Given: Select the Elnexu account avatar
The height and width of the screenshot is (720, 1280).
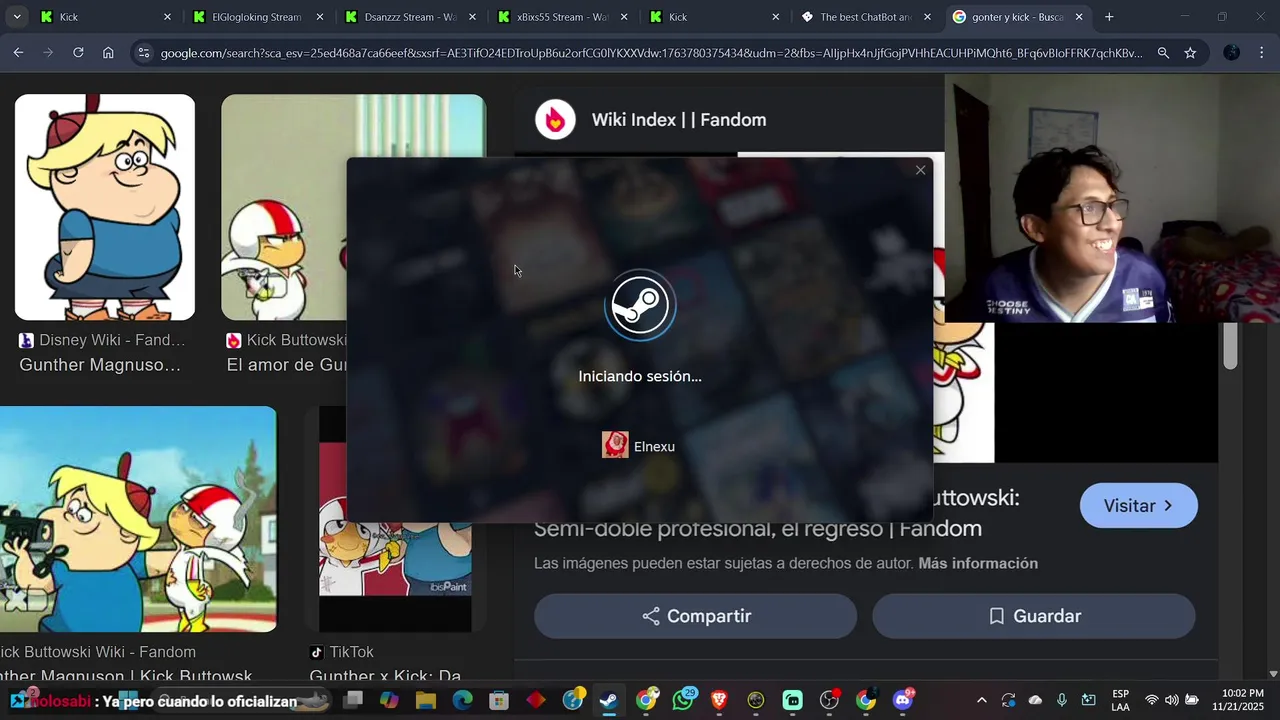Looking at the screenshot, I should click(x=615, y=445).
